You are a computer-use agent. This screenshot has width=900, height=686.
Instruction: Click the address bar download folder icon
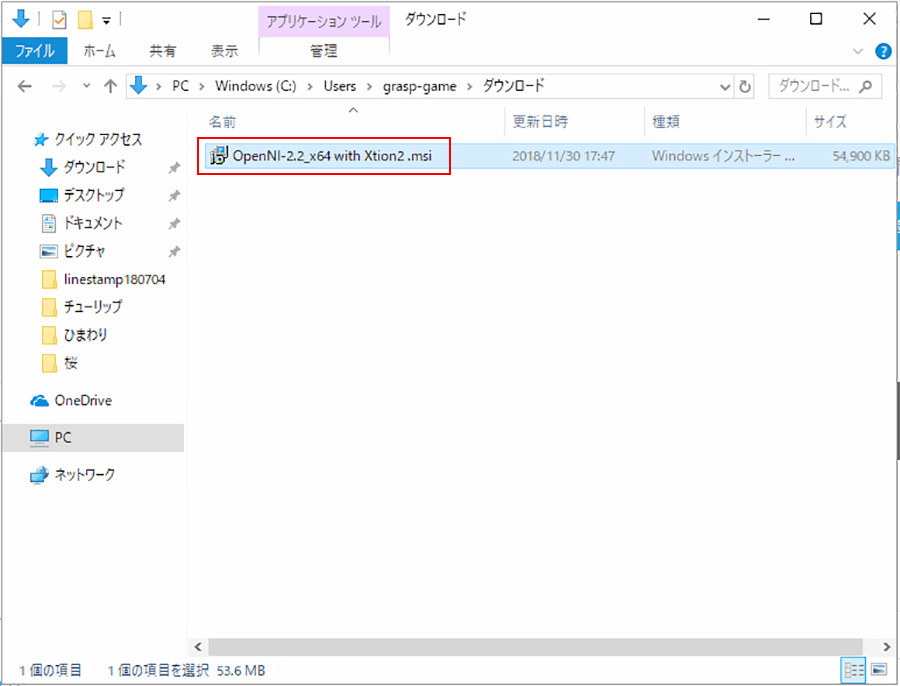138,86
